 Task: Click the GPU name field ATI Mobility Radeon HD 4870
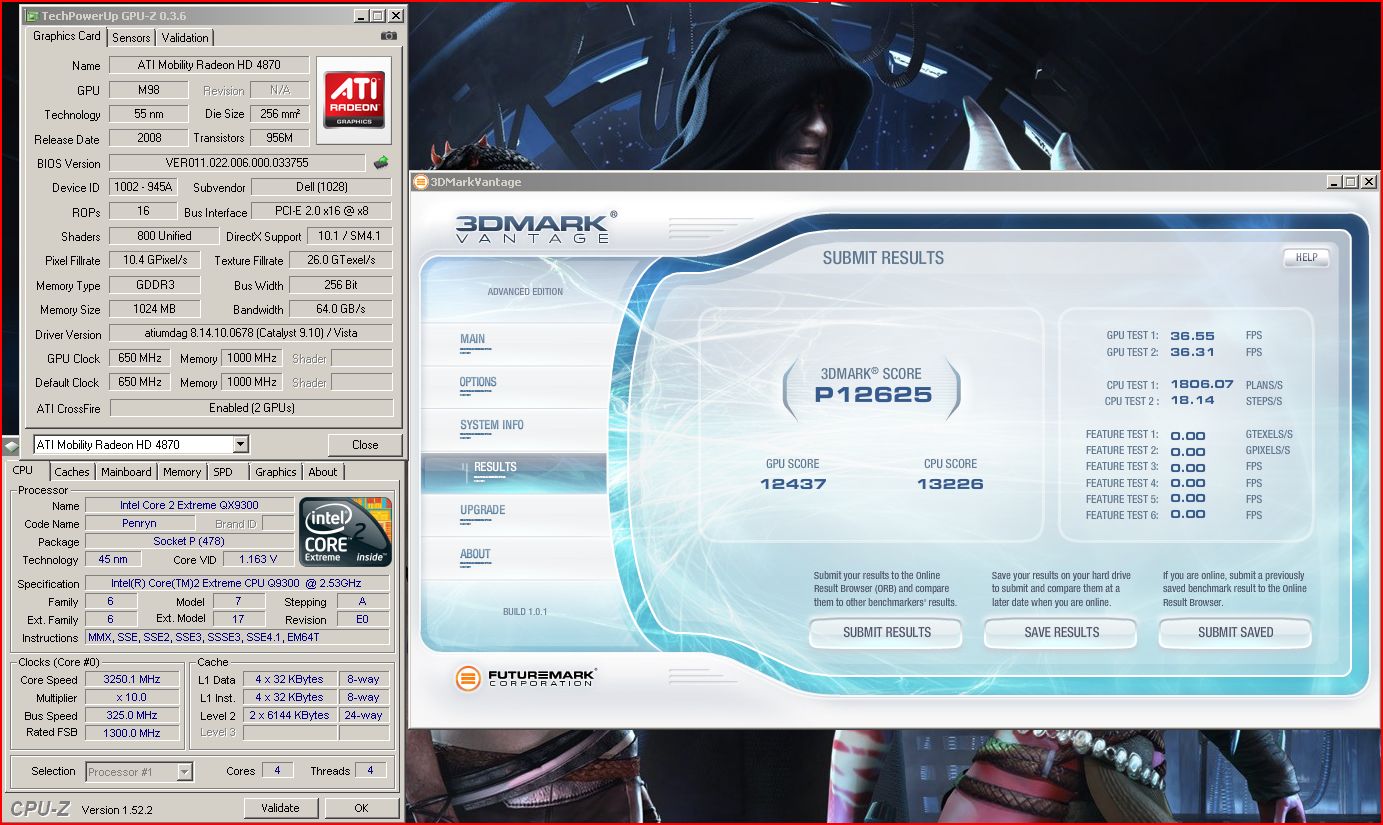point(209,65)
